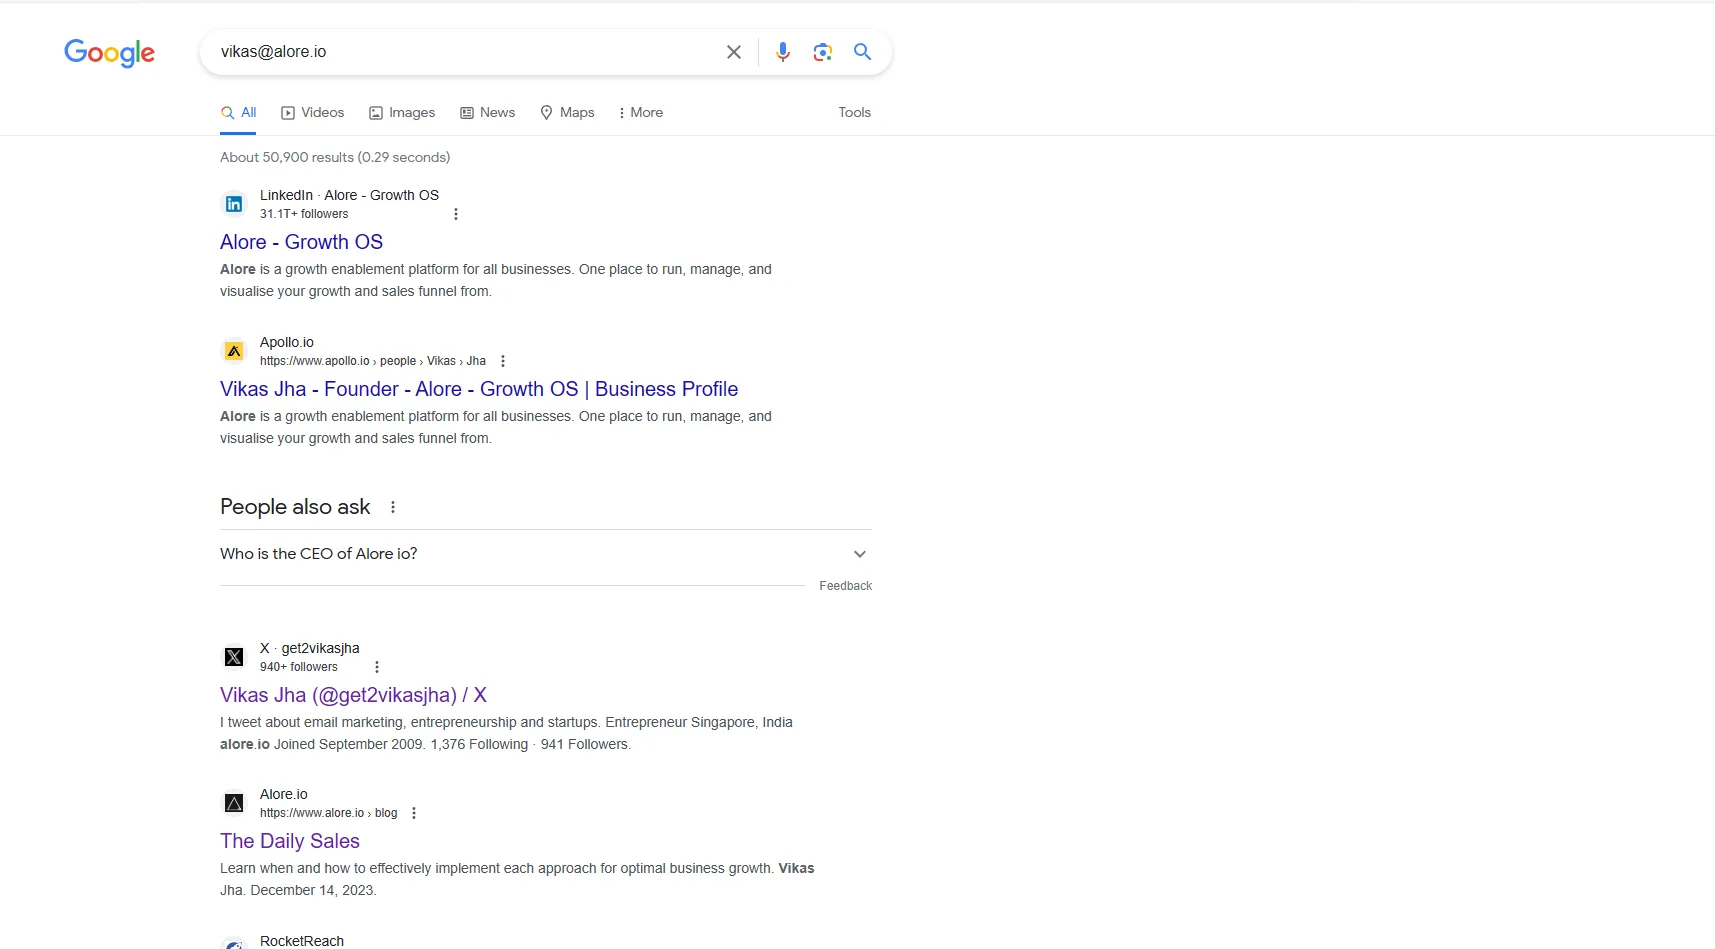
Task: Open options menu for X get2vikasjha result
Action: (377, 667)
